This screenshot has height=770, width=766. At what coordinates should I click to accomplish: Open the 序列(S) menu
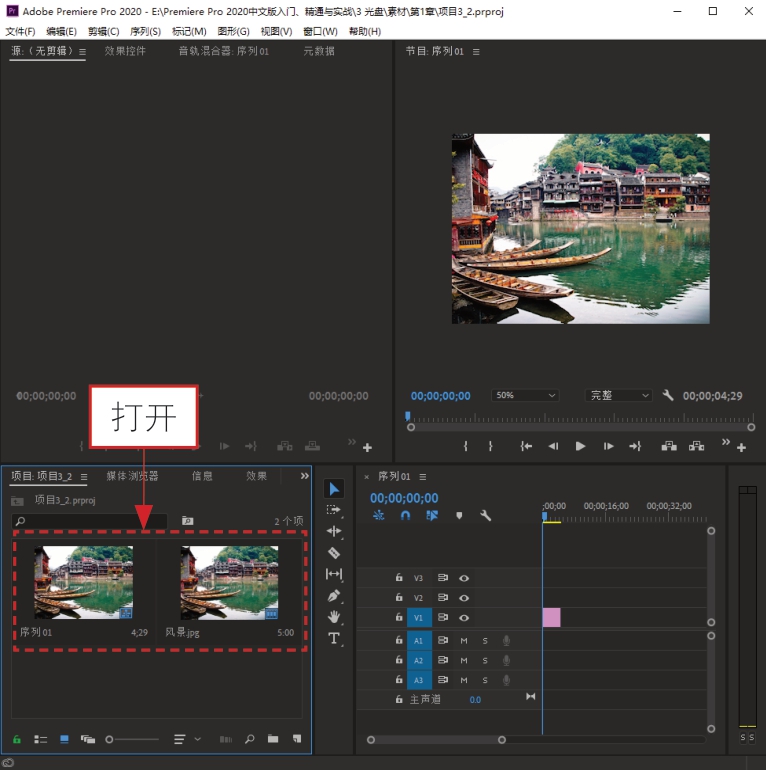click(145, 31)
